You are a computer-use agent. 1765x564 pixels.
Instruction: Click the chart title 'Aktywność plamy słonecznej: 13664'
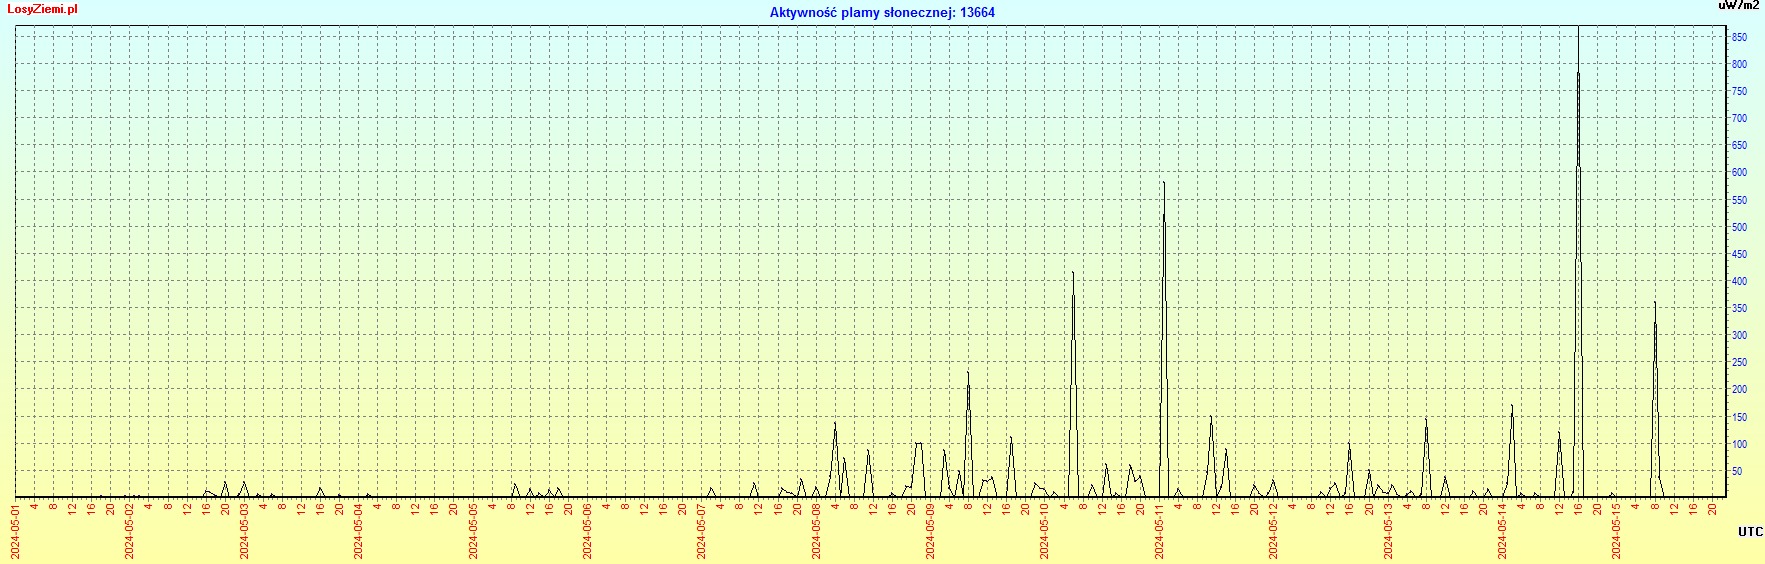[881, 13]
